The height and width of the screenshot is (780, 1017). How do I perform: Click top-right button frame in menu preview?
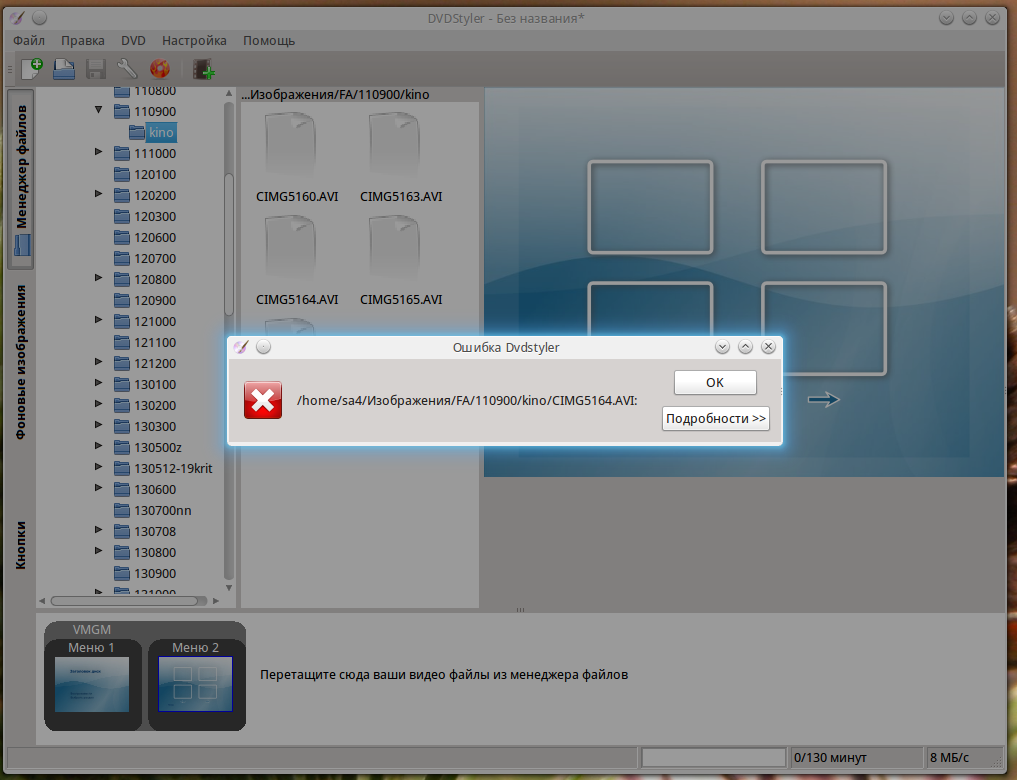pyautogui.click(x=824, y=207)
